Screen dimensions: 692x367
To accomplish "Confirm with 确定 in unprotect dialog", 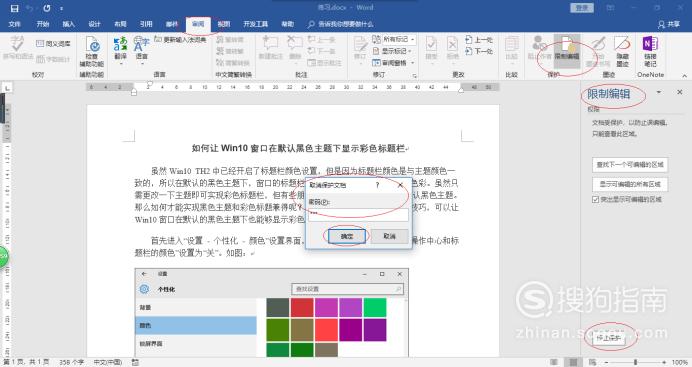I will pyautogui.click(x=347, y=236).
